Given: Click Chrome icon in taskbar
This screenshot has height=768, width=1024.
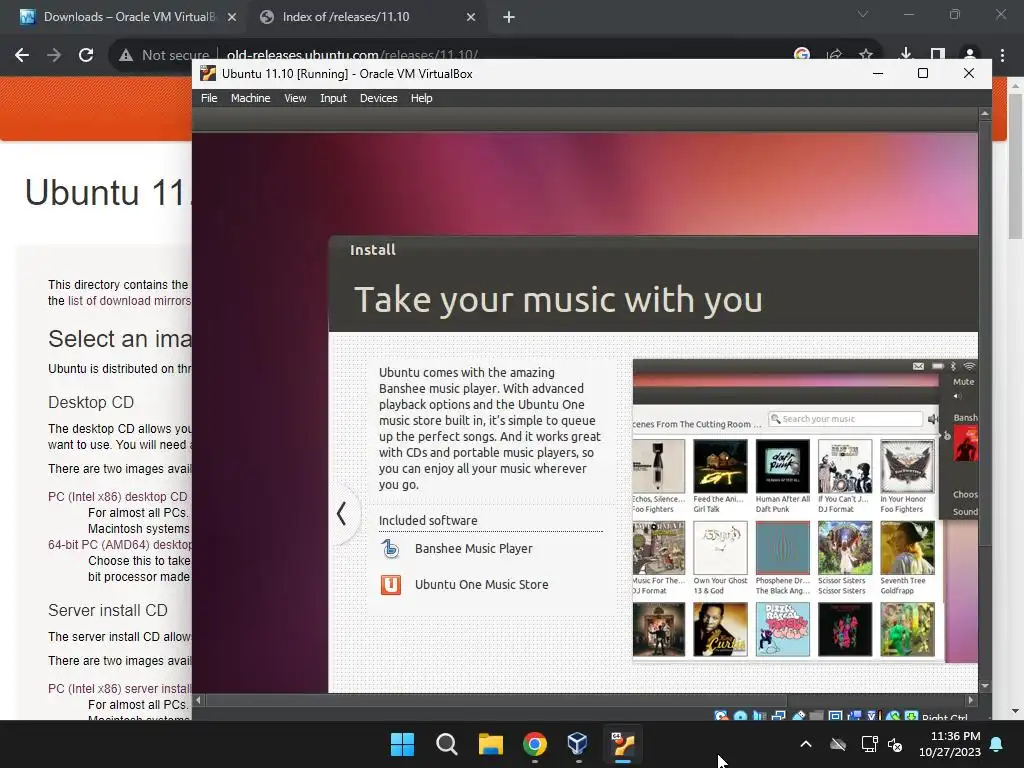Looking at the screenshot, I should pos(534,744).
